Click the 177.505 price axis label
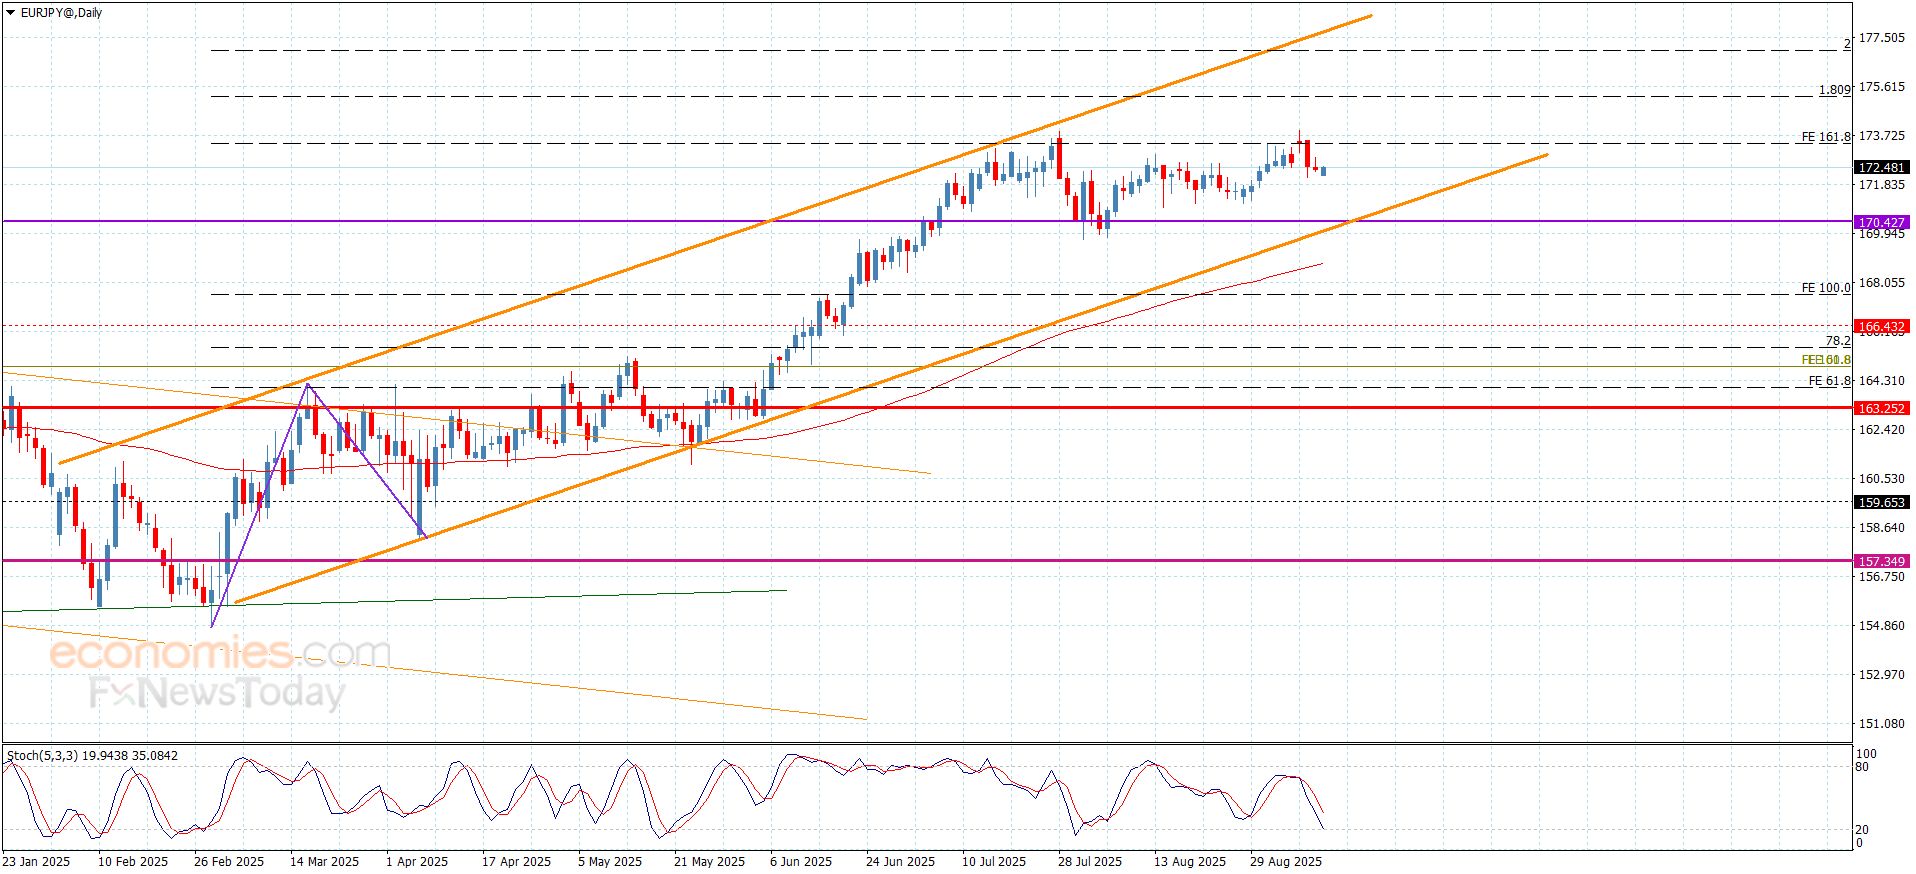The height and width of the screenshot is (874, 1916). 1881,38
